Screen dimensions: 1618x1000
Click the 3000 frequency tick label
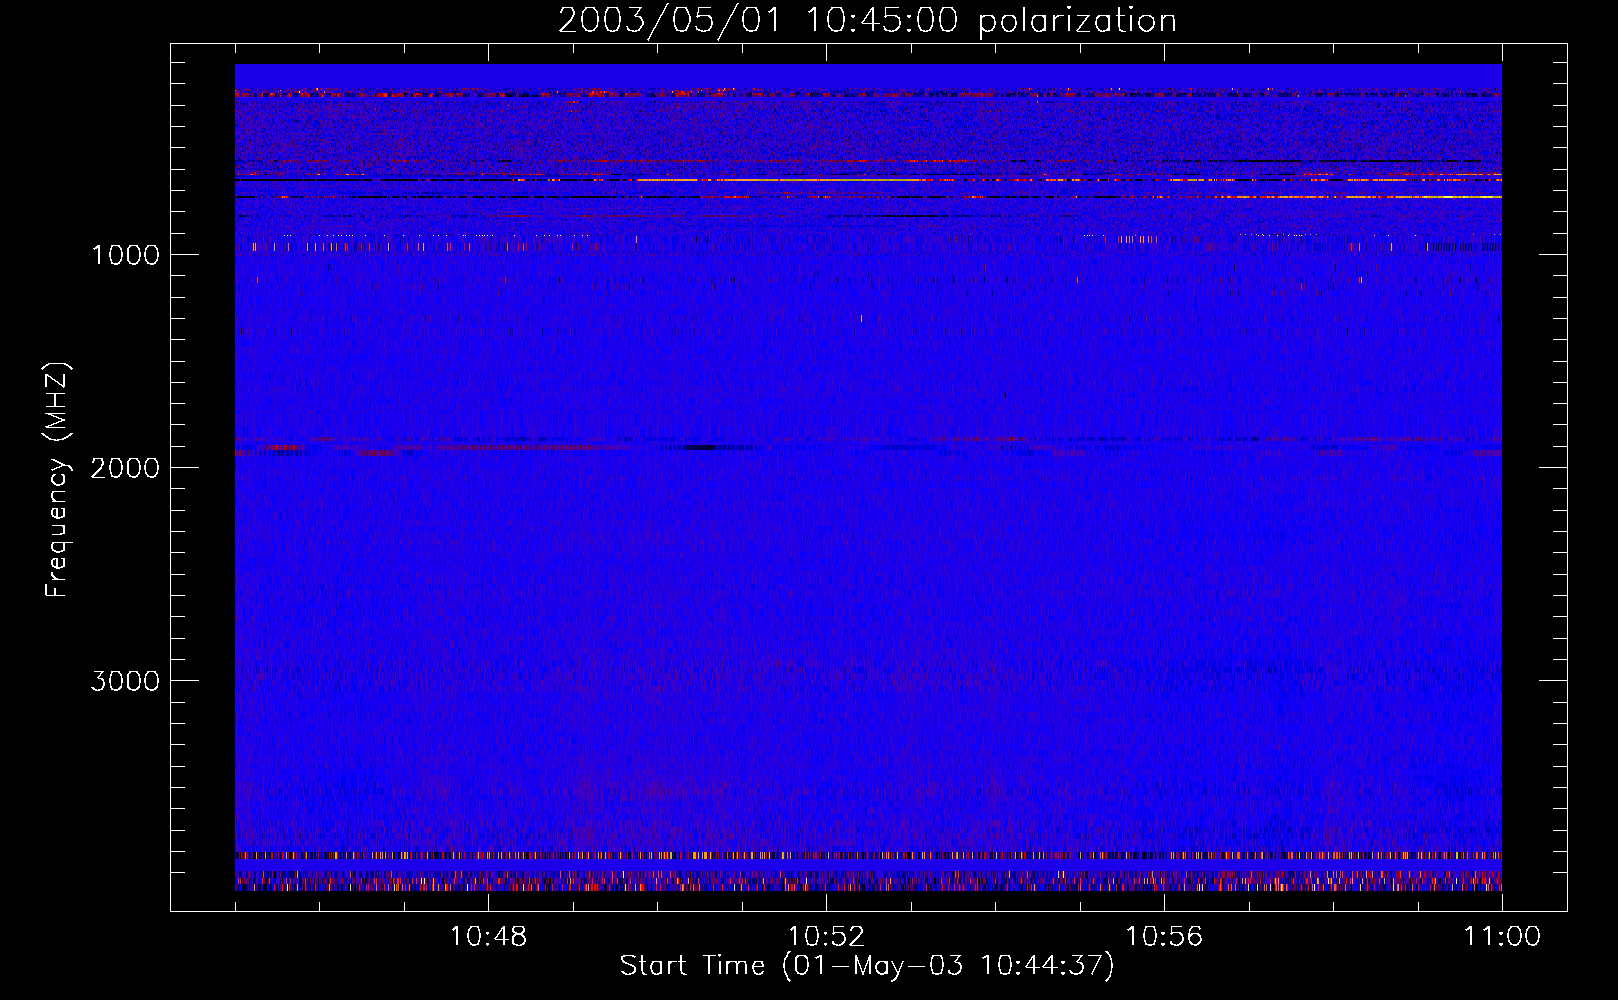point(125,681)
